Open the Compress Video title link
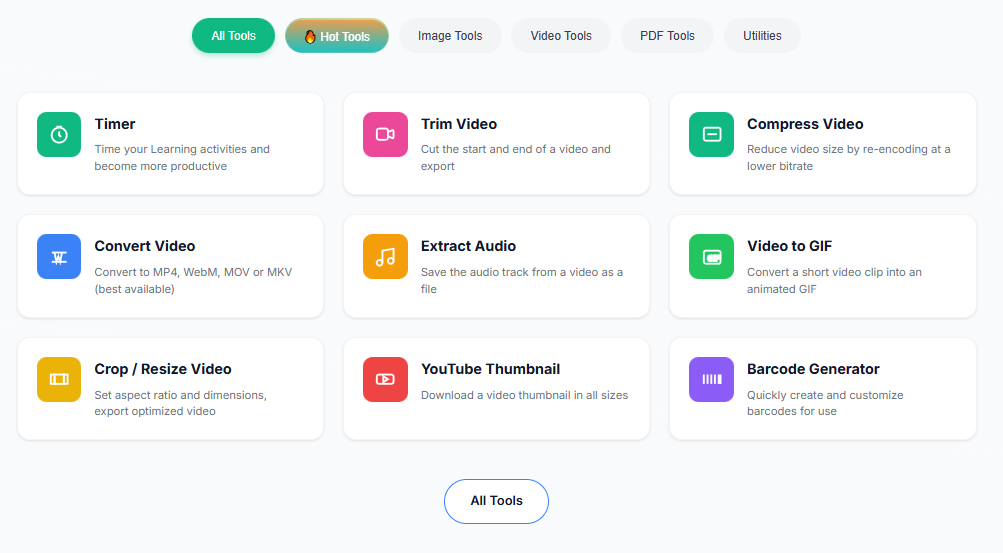1003x553 pixels. click(x=805, y=124)
